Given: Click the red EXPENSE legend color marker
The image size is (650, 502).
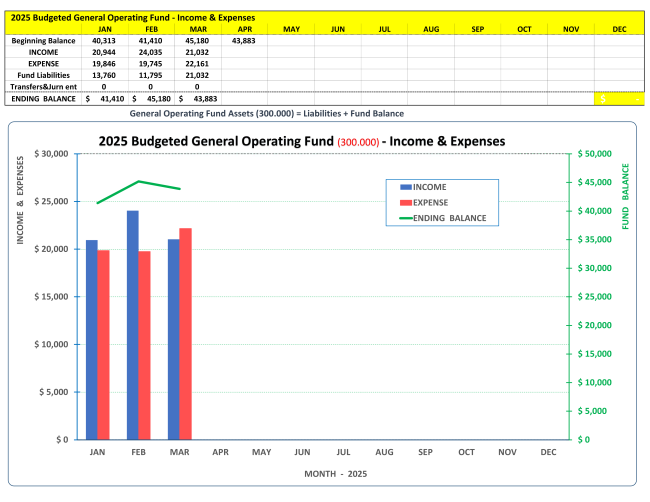Looking at the screenshot, I should click(x=405, y=202).
